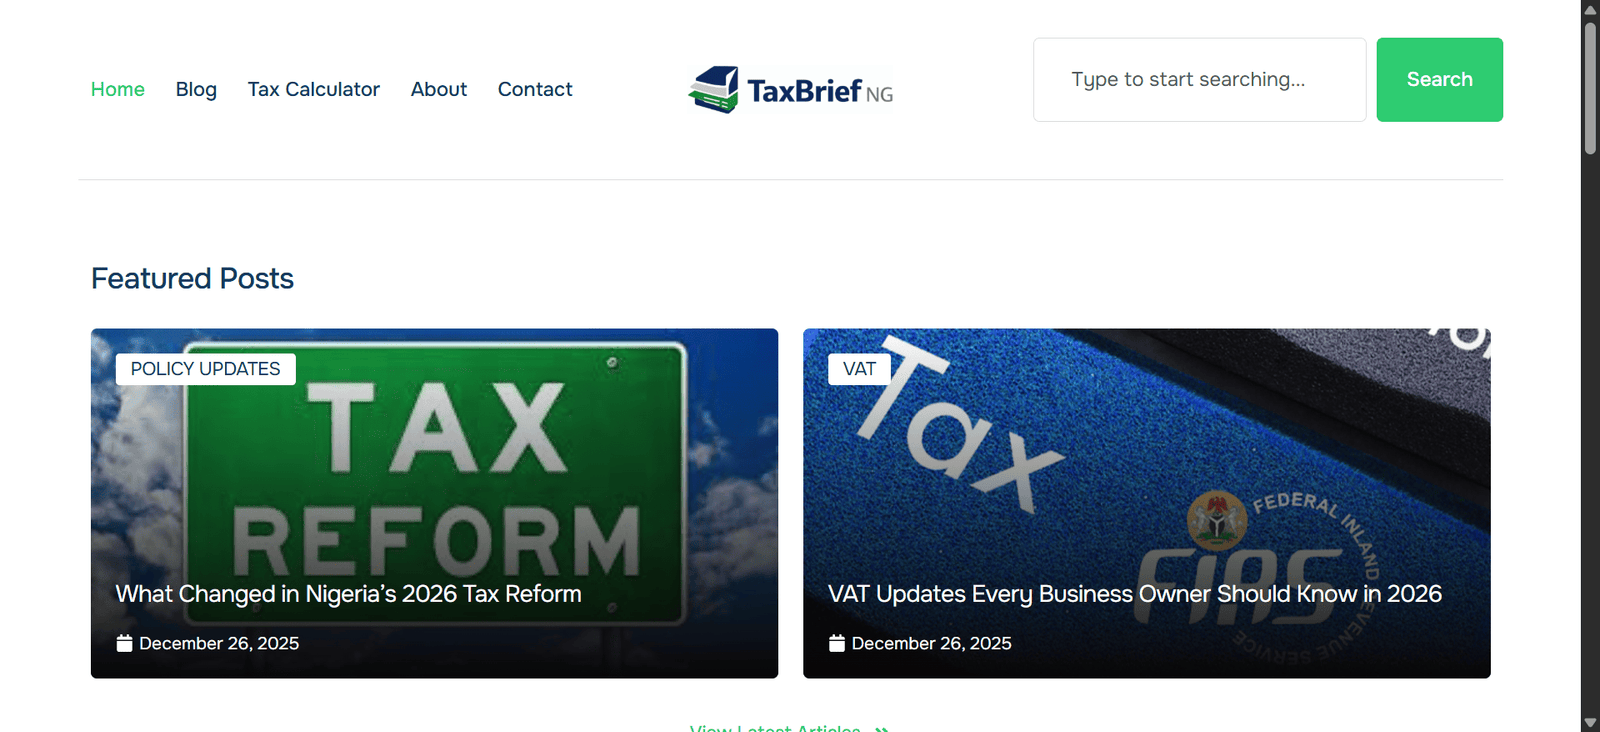Click the green Search button

(x=1439, y=80)
